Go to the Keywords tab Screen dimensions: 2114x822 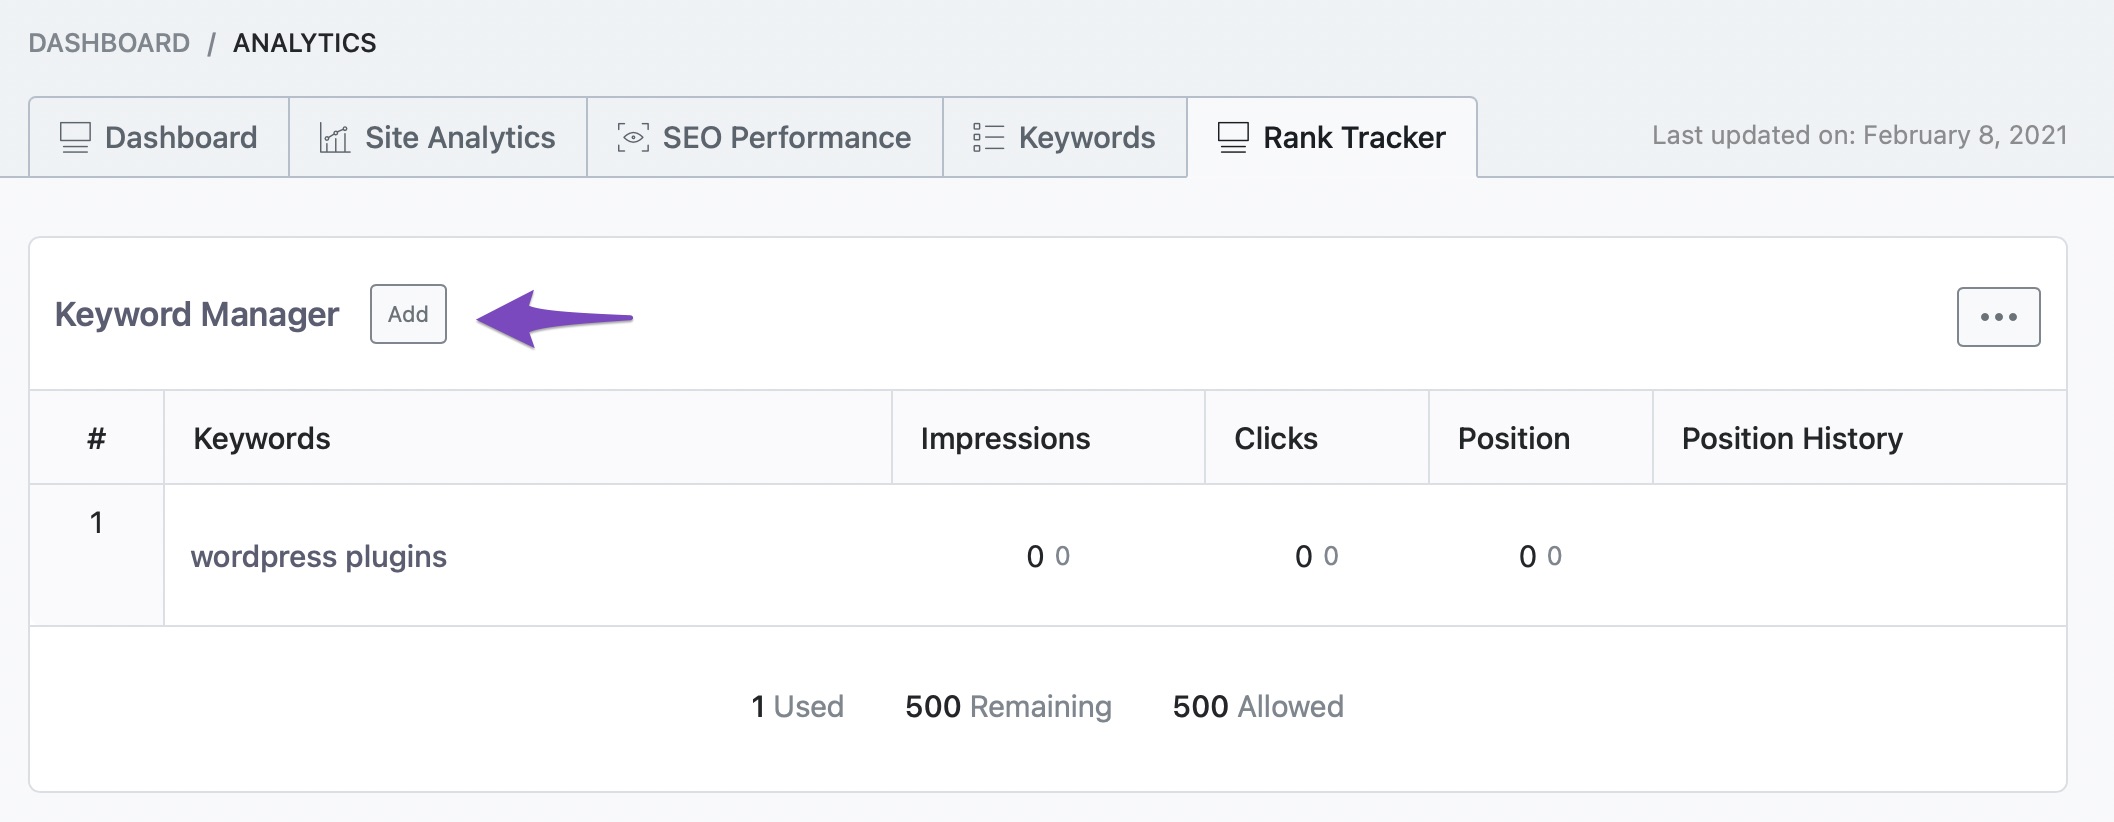[1086, 137]
